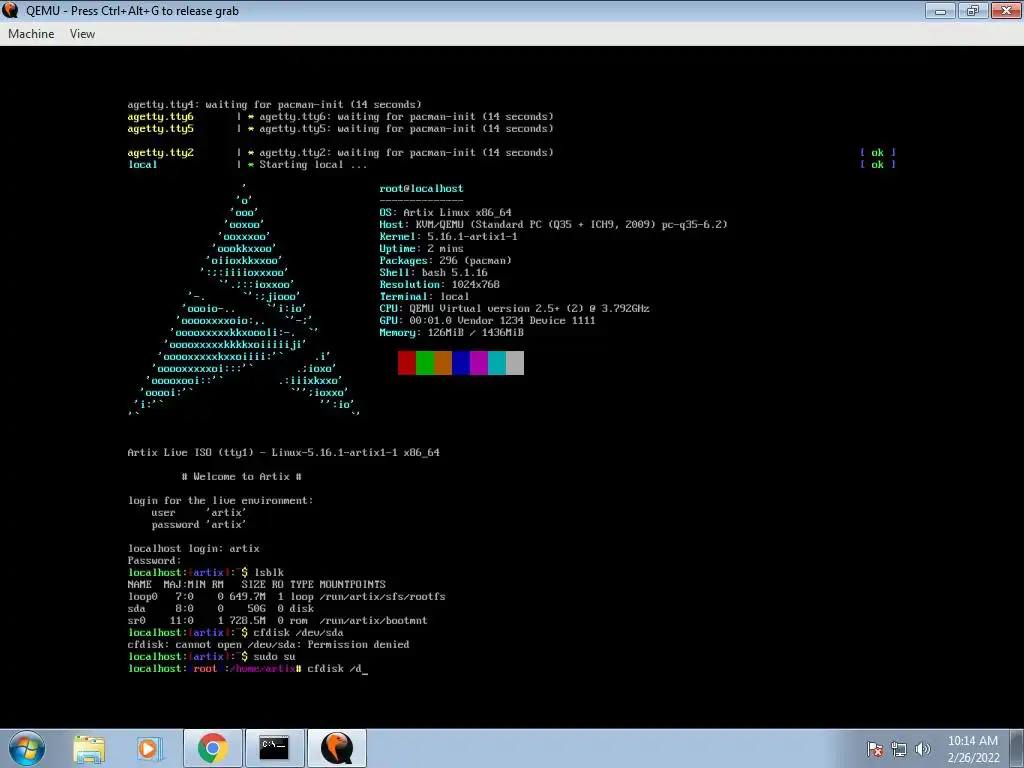This screenshot has height=768, width=1024.
Task: Click the sda disk row
Action: pyautogui.click(x=221, y=609)
